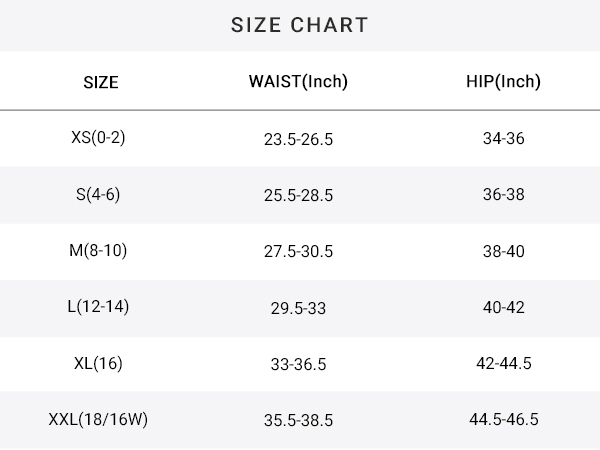Select the HIP(Inch) column header
Image resolution: width=600 pixels, height=450 pixels.
pos(503,82)
